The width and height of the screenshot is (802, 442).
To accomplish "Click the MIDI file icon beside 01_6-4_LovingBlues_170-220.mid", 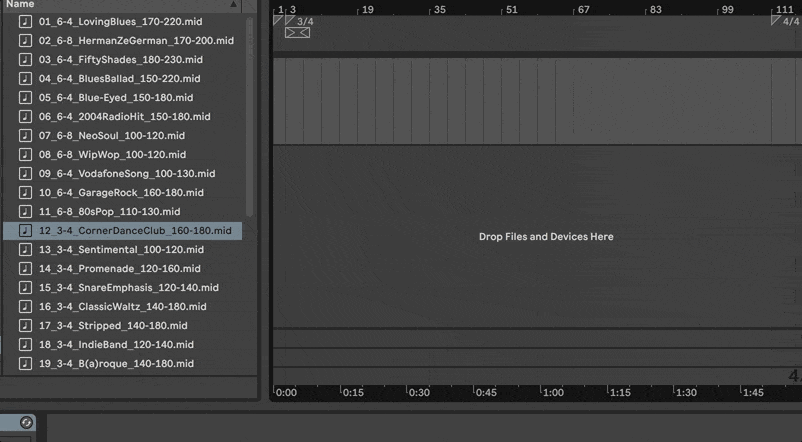I will click(x=25, y=21).
